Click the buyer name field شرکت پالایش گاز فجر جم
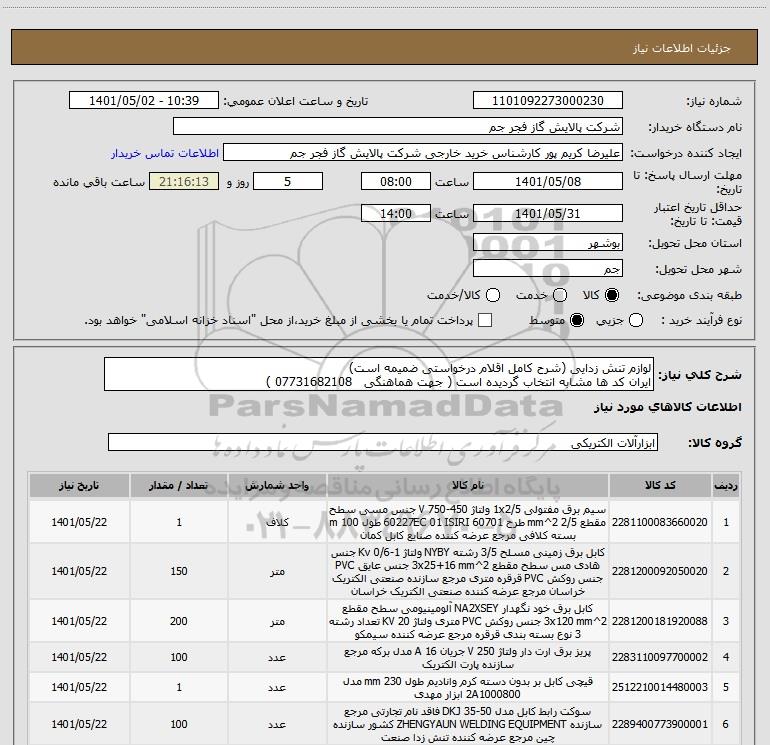The image size is (770, 745). (x=398, y=127)
